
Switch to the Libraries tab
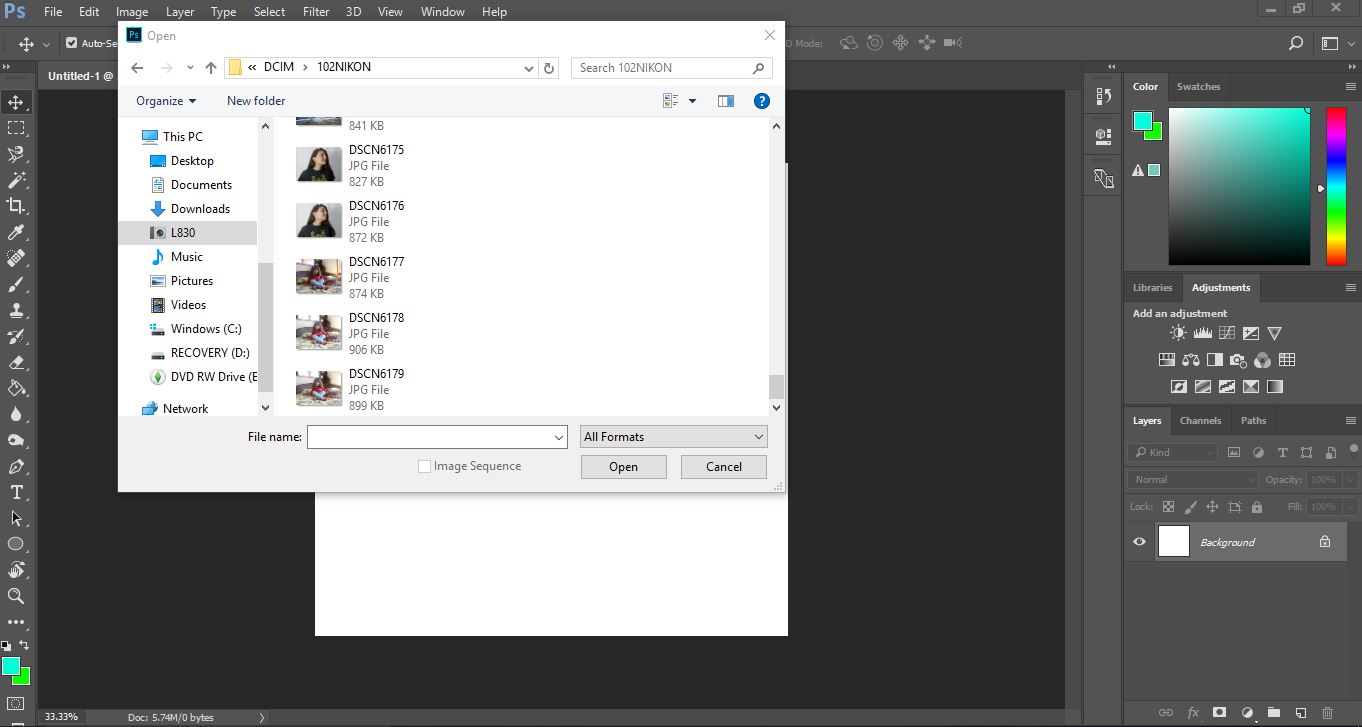(1152, 288)
